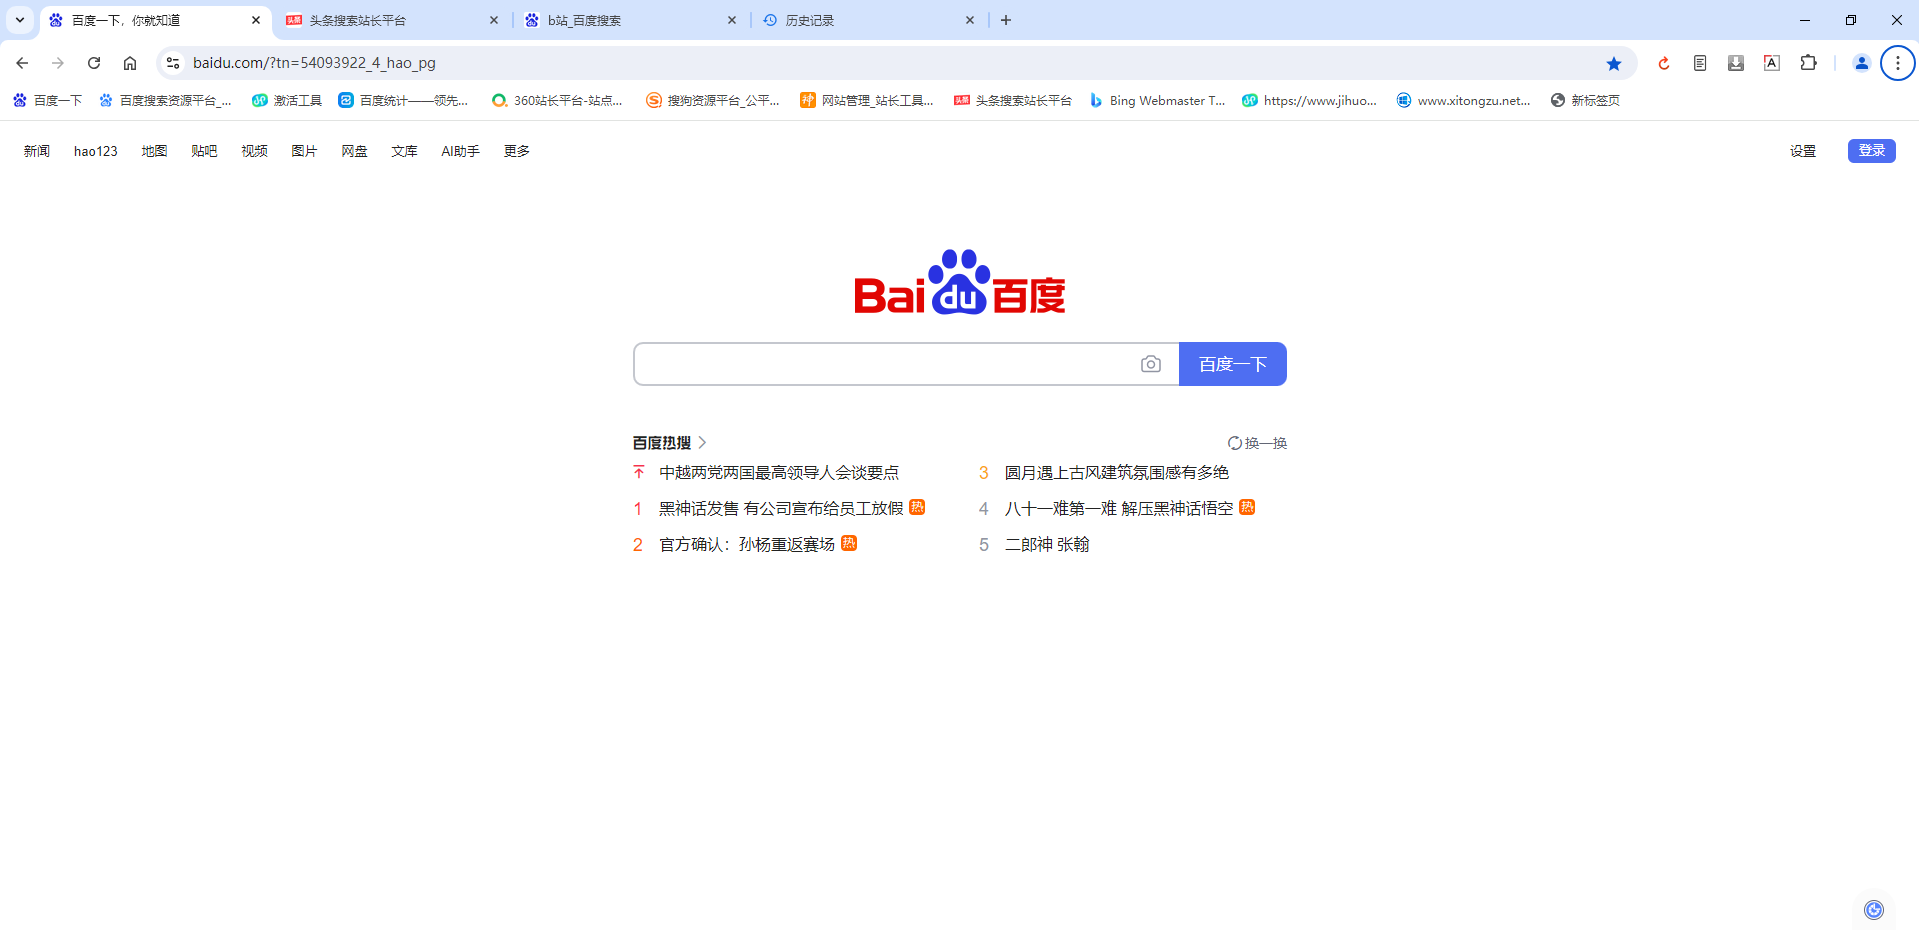Screen dimensions: 1919x930
Task: Open hot search 官方确认：孙杨重返赛场
Action: tap(747, 544)
